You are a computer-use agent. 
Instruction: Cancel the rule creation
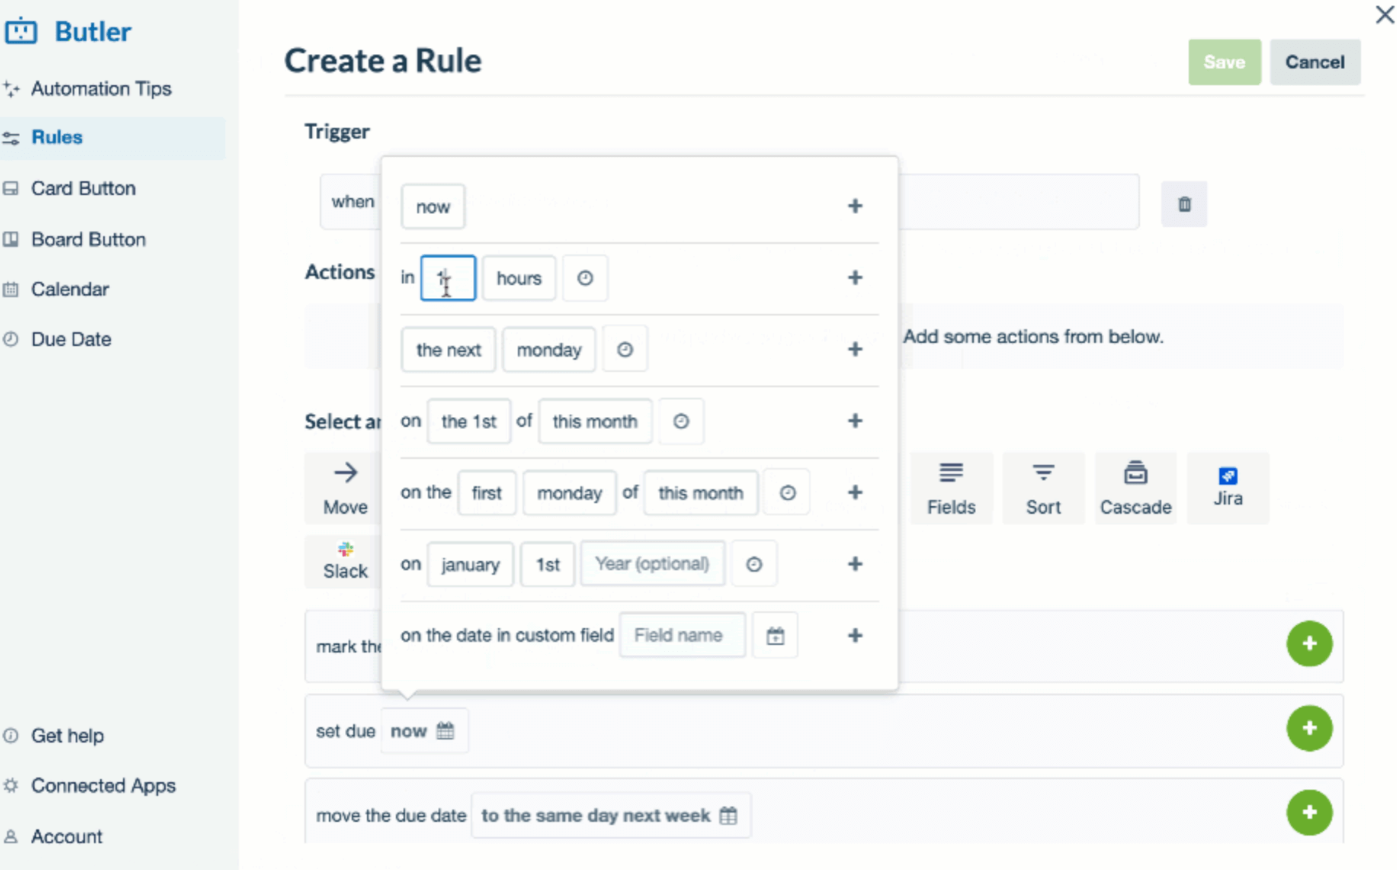pyautogui.click(x=1314, y=62)
